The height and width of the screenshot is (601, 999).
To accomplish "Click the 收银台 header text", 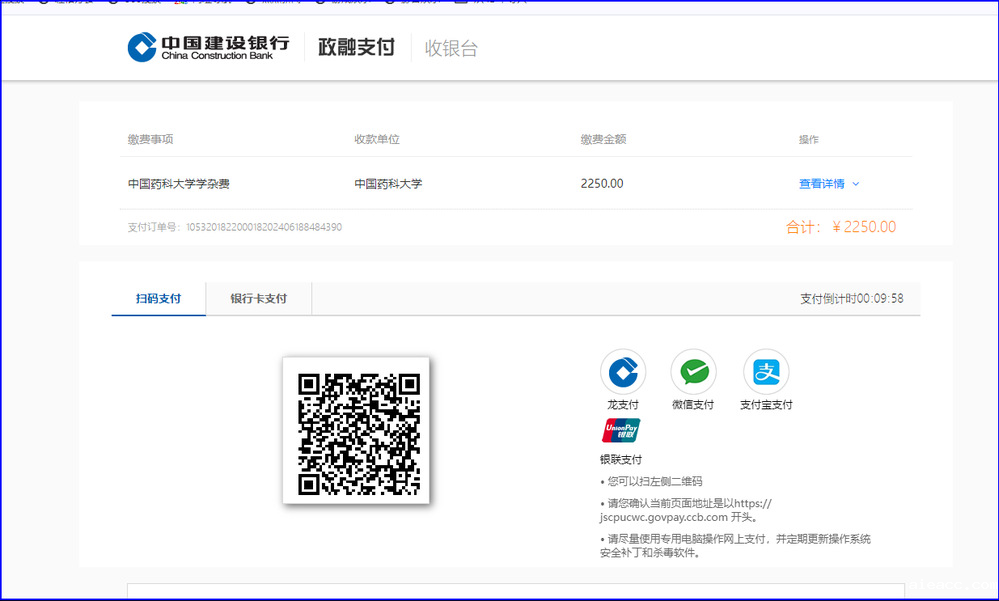I will 451,48.
